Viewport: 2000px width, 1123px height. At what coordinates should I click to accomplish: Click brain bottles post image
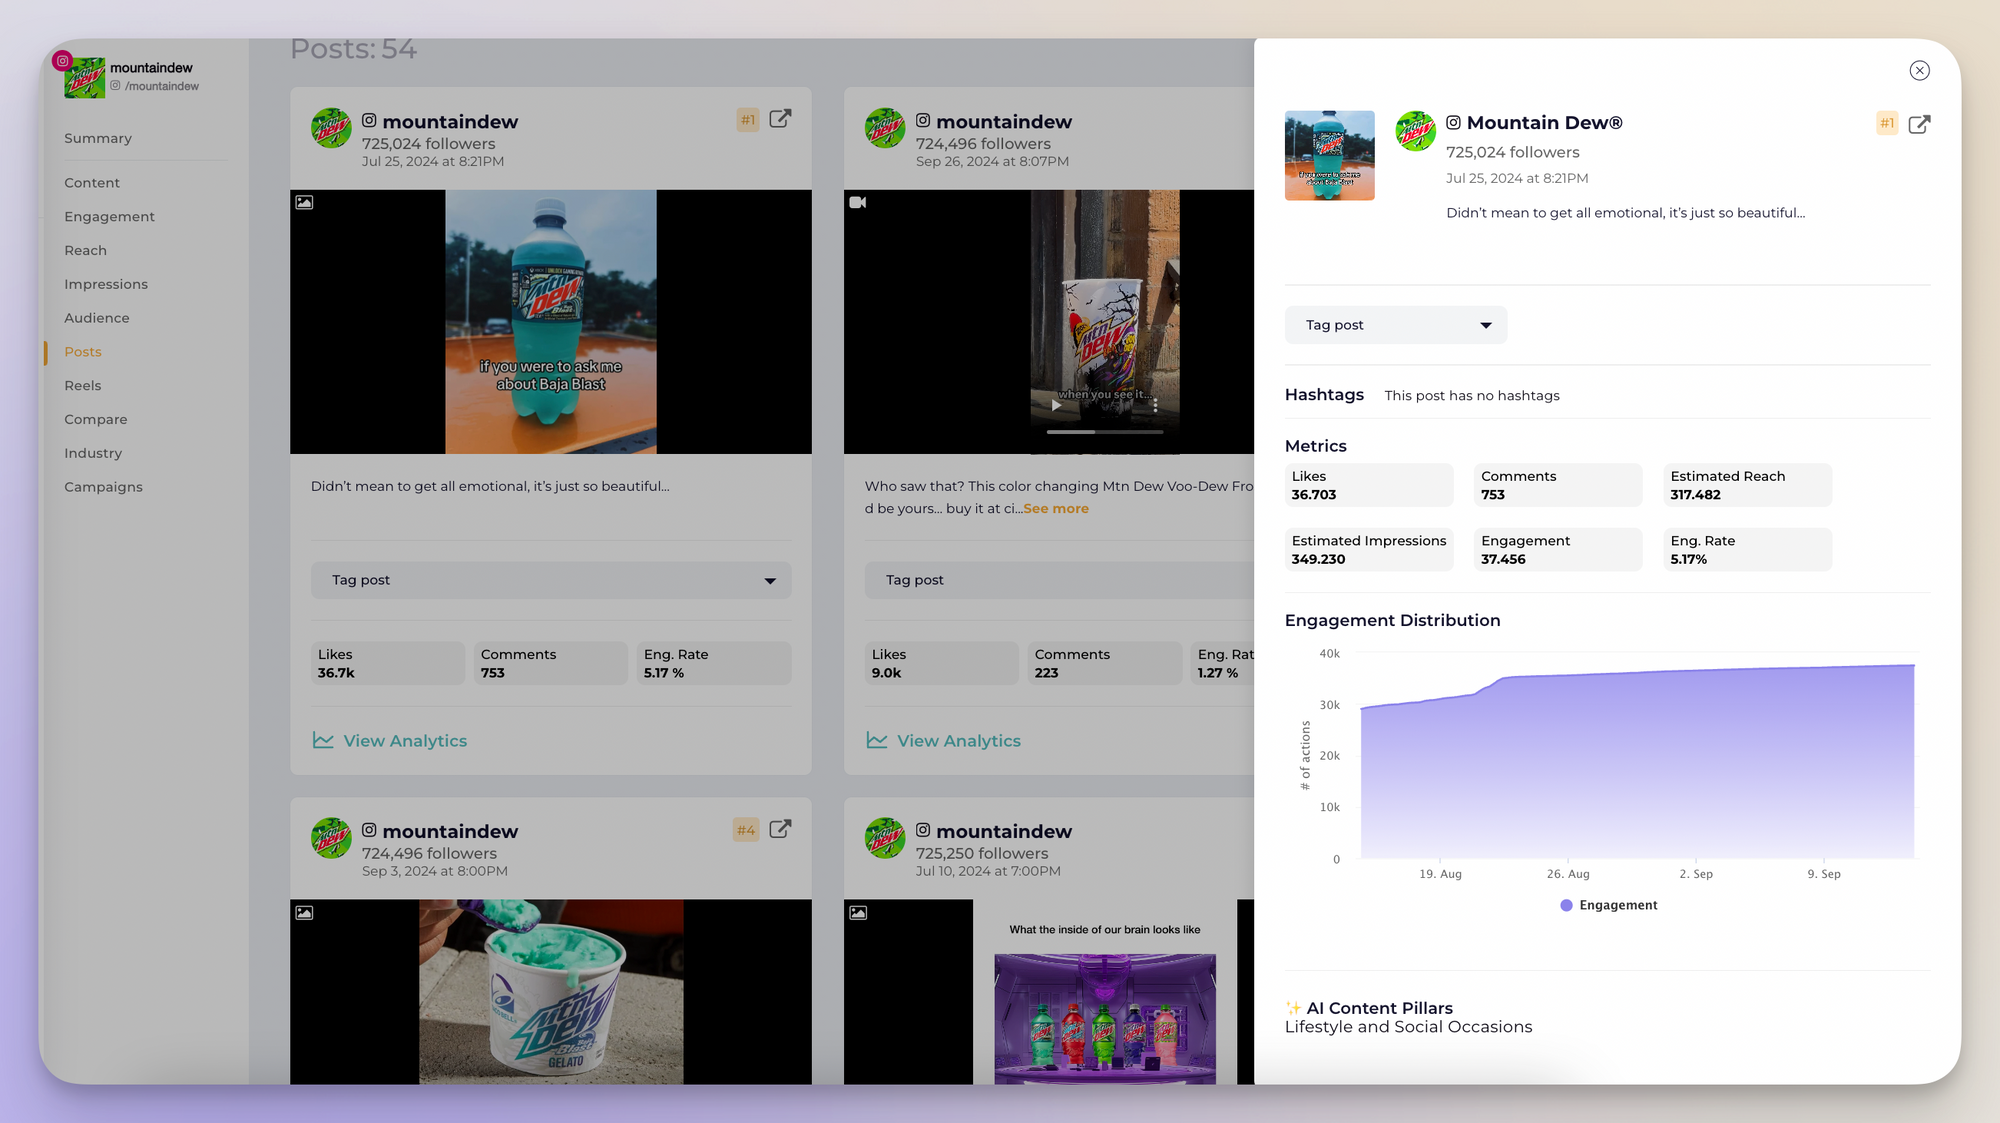pos(1105,992)
